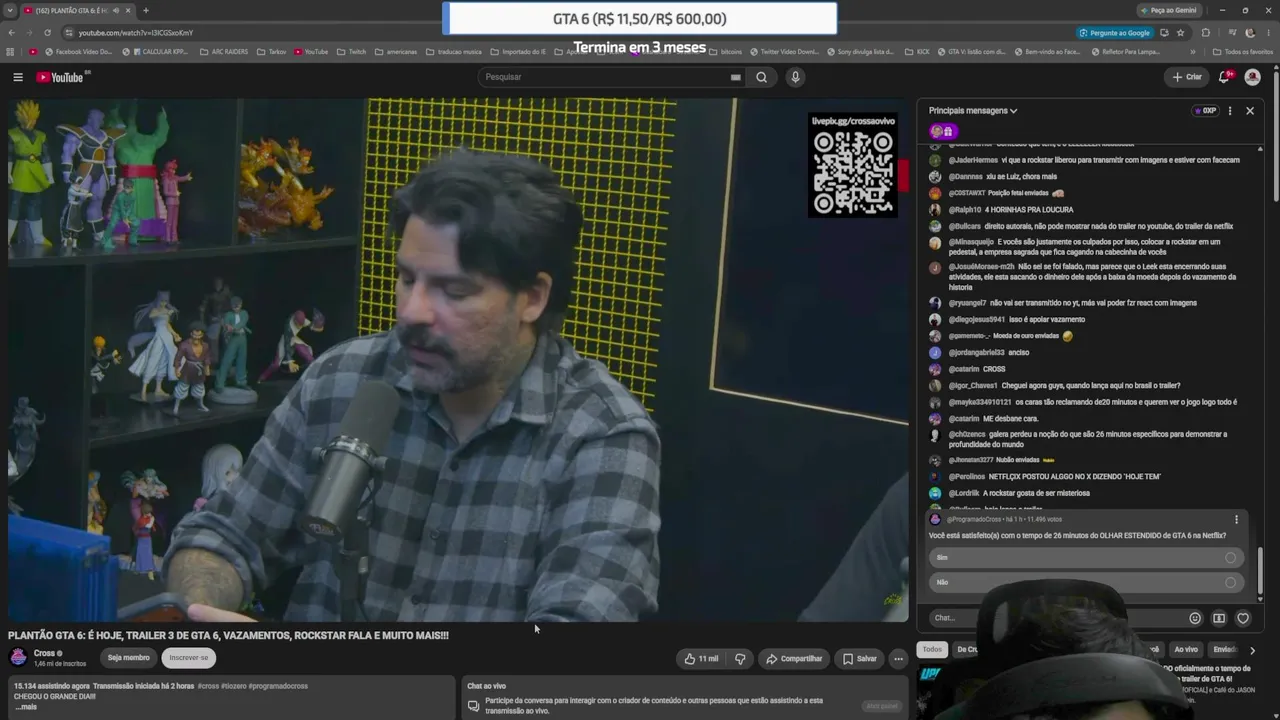
Task: Open the Cross channel avatar
Action: (18, 657)
